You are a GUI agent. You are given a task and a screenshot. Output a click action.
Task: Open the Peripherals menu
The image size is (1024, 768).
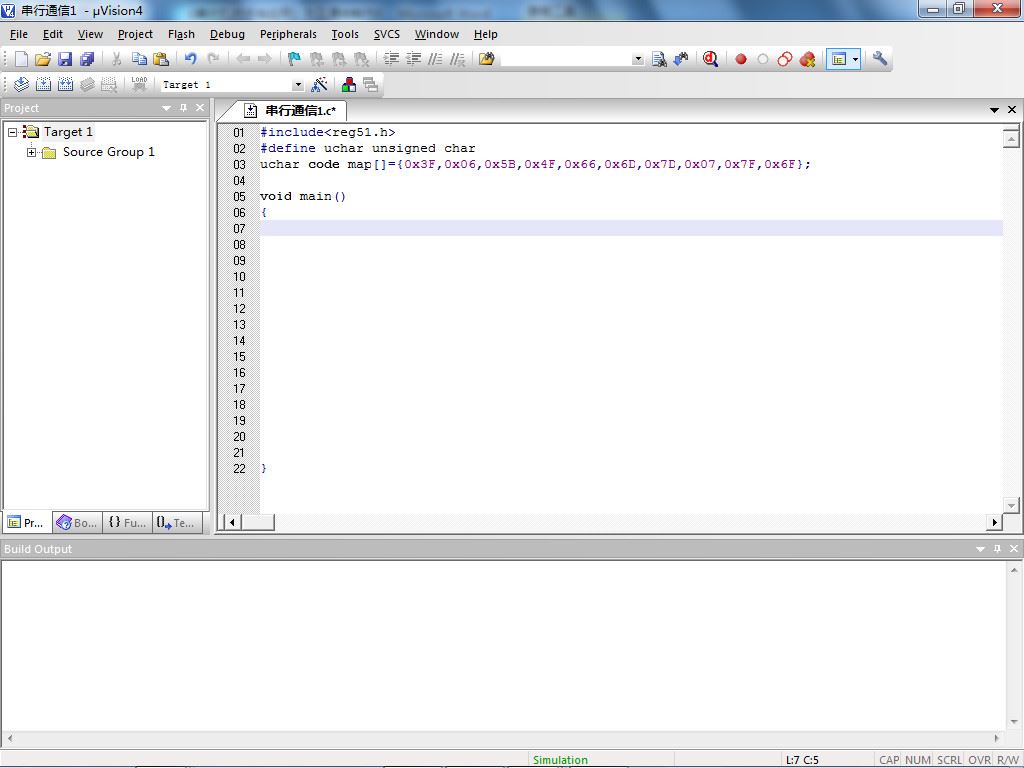pos(288,34)
